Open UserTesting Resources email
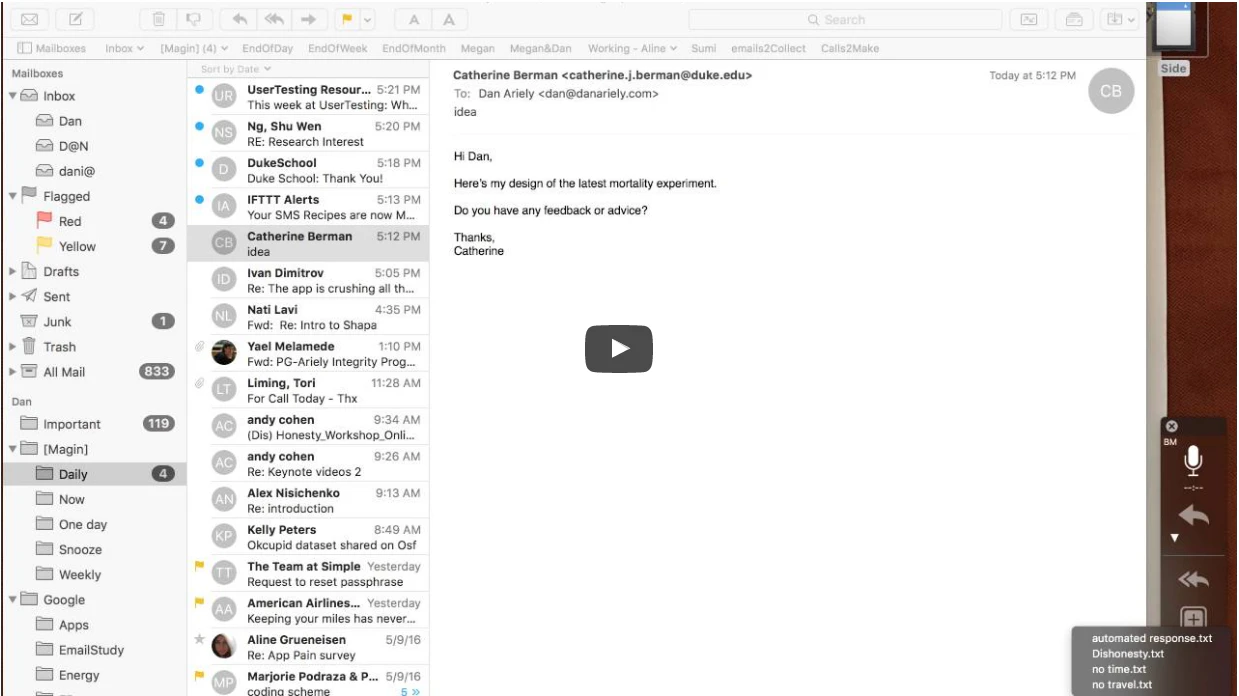The width and height of the screenshot is (1239, 696). coord(308,97)
